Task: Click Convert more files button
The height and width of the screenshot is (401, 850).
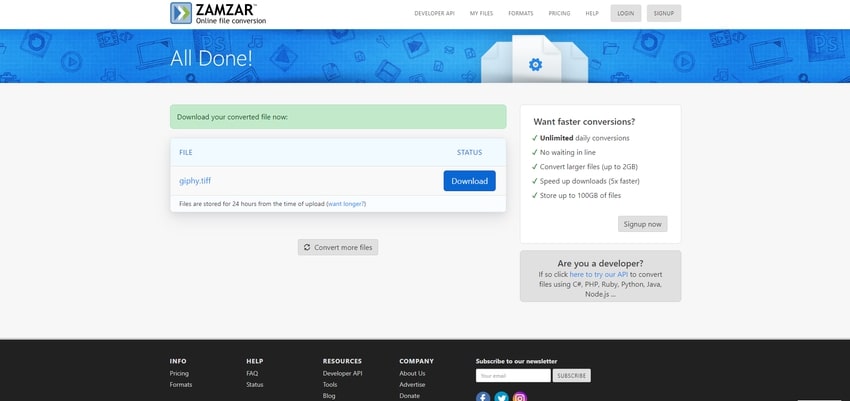Action: pos(338,247)
